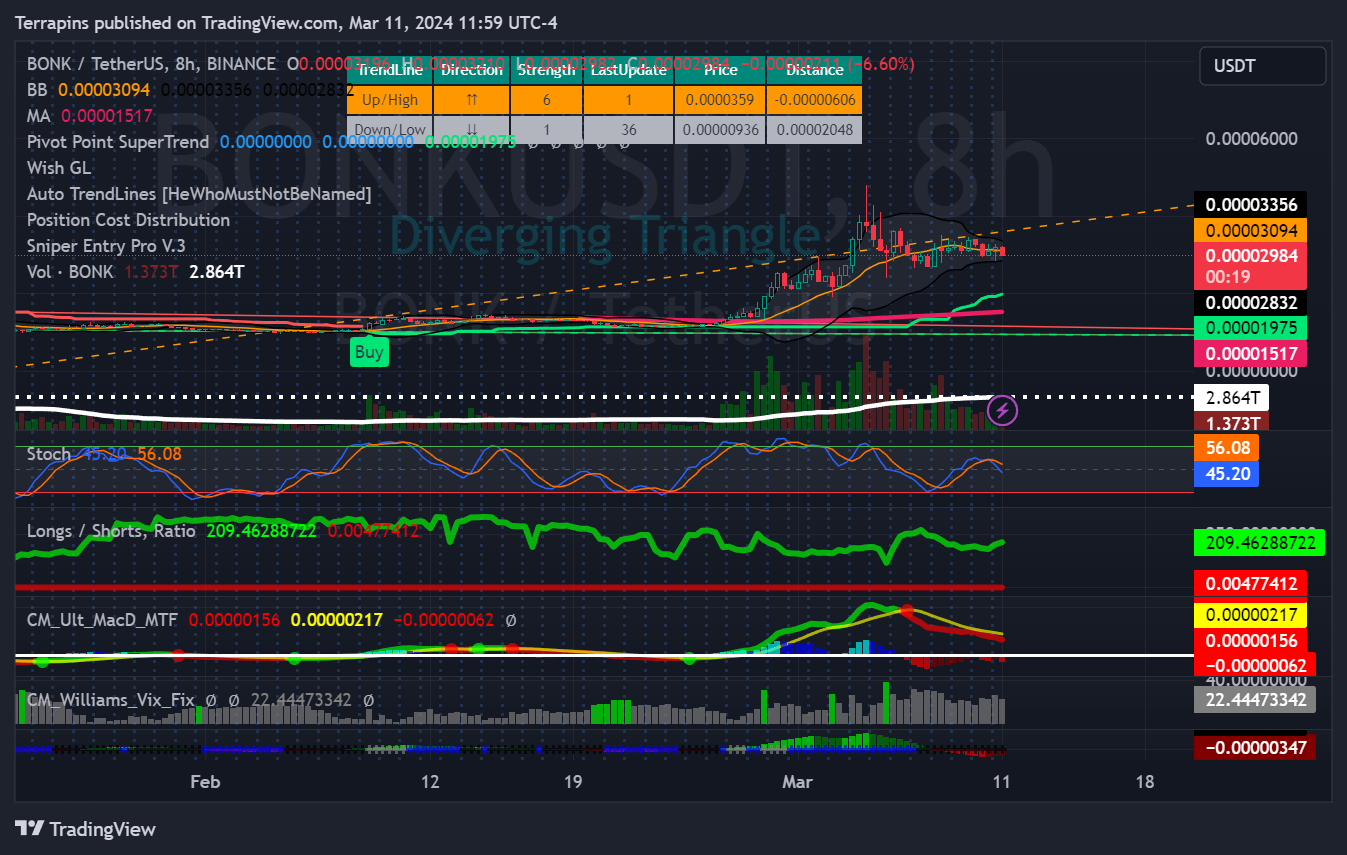The height and width of the screenshot is (855, 1347).
Task: Click the Feb date on the time axis
Action: pos(204,781)
